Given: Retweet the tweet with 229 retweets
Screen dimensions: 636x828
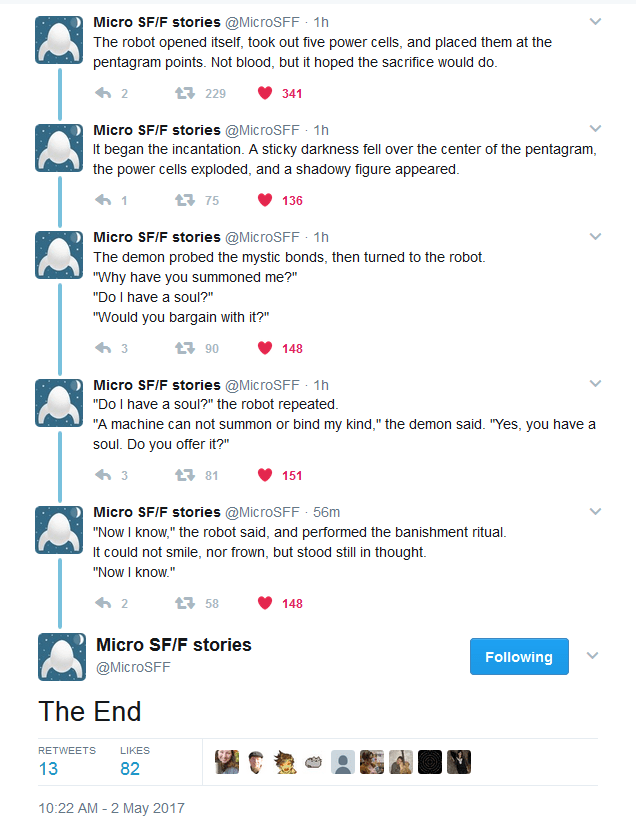Looking at the screenshot, I should tap(184, 94).
